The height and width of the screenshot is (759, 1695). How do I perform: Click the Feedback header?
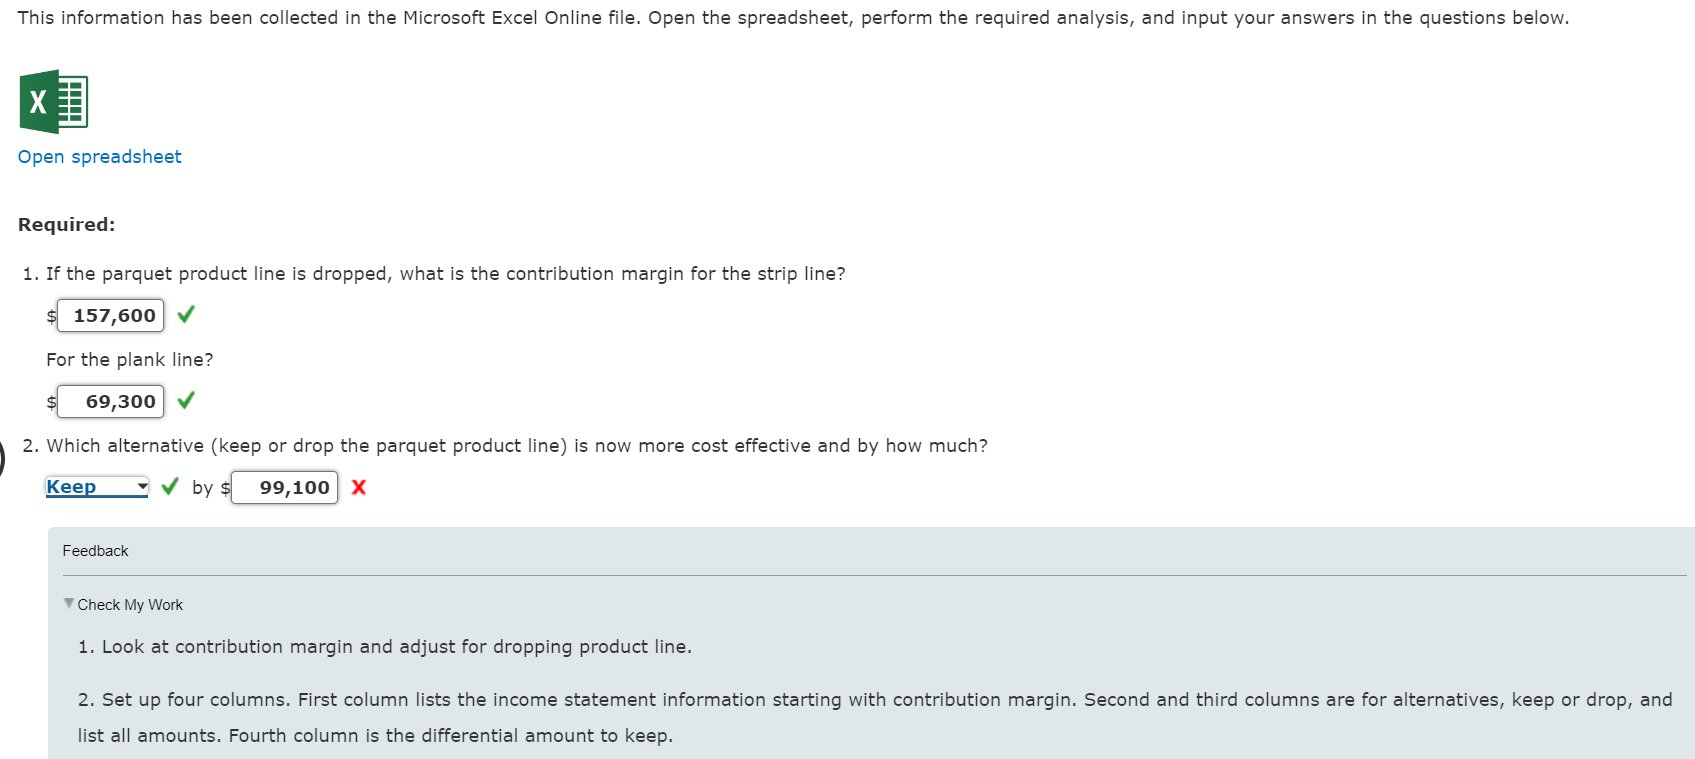[95, 550]
